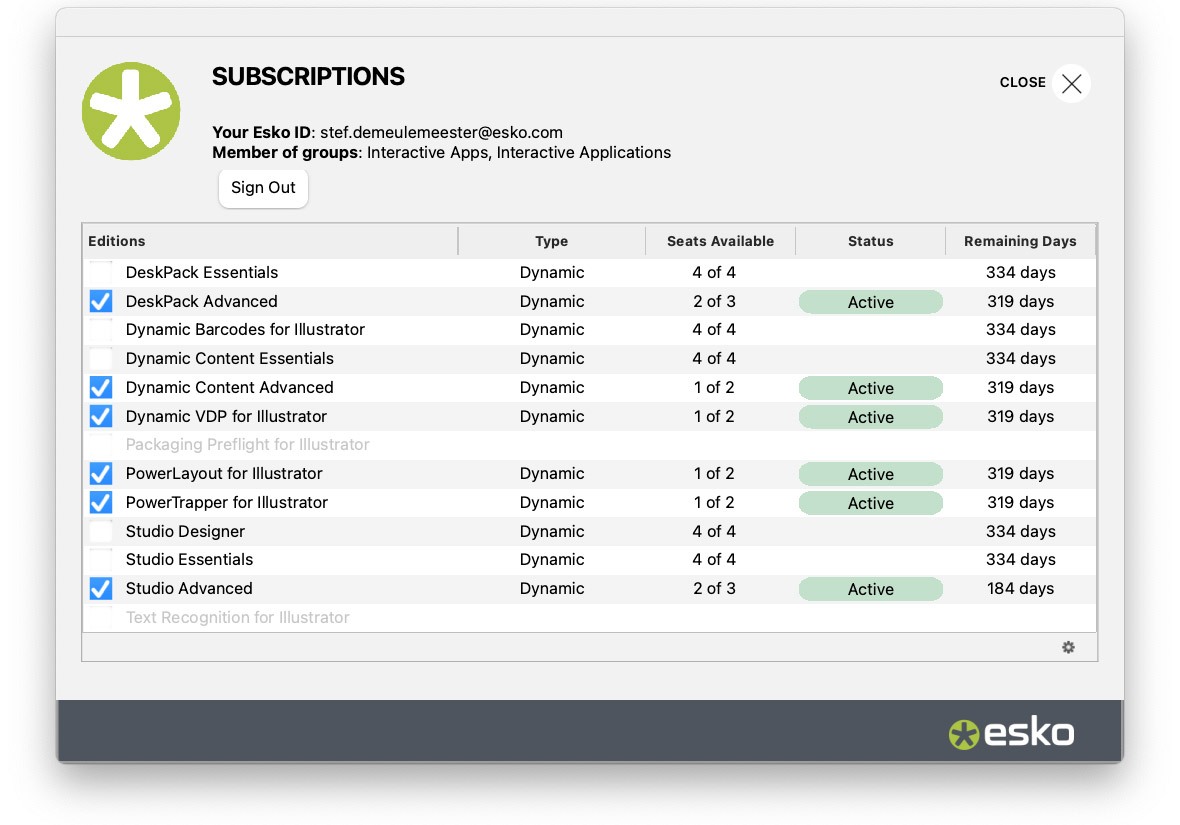Viewport: 1180px width, 825px height.
Task: Click the green Esko asterisk profile icon
Action: 131,111
